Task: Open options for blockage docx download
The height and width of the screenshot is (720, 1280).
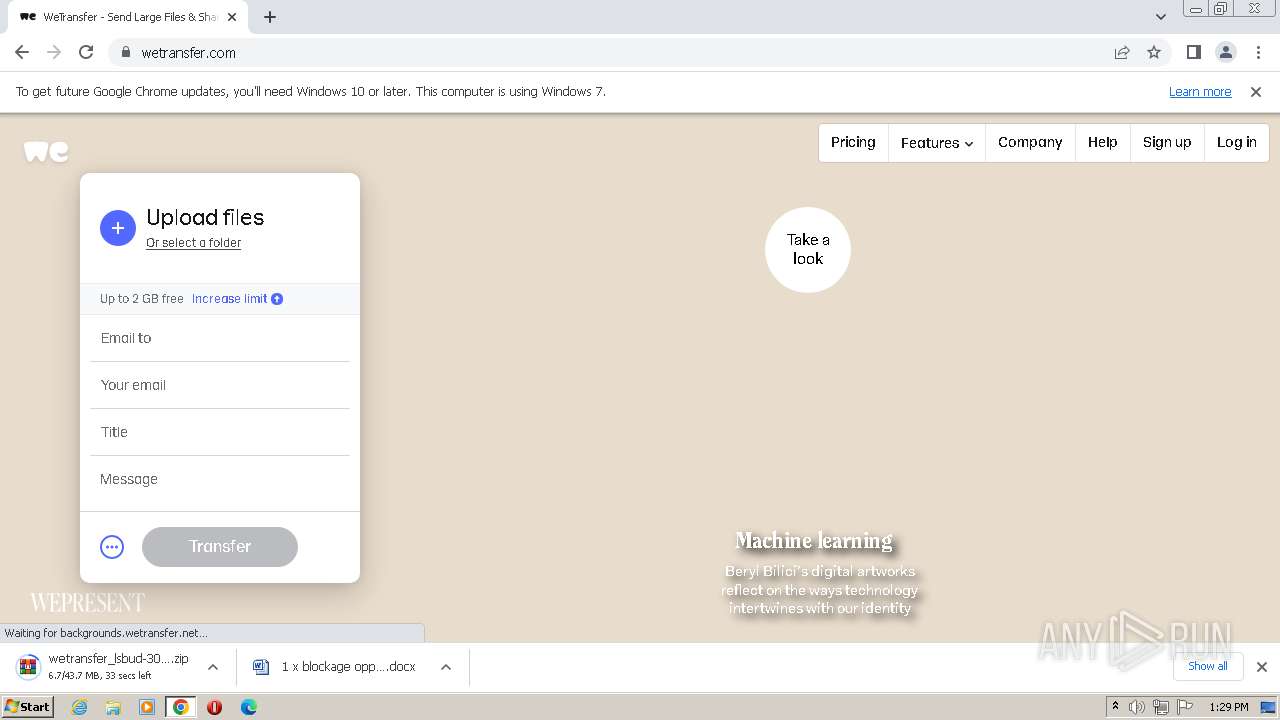Action: (x=446, y=667)
